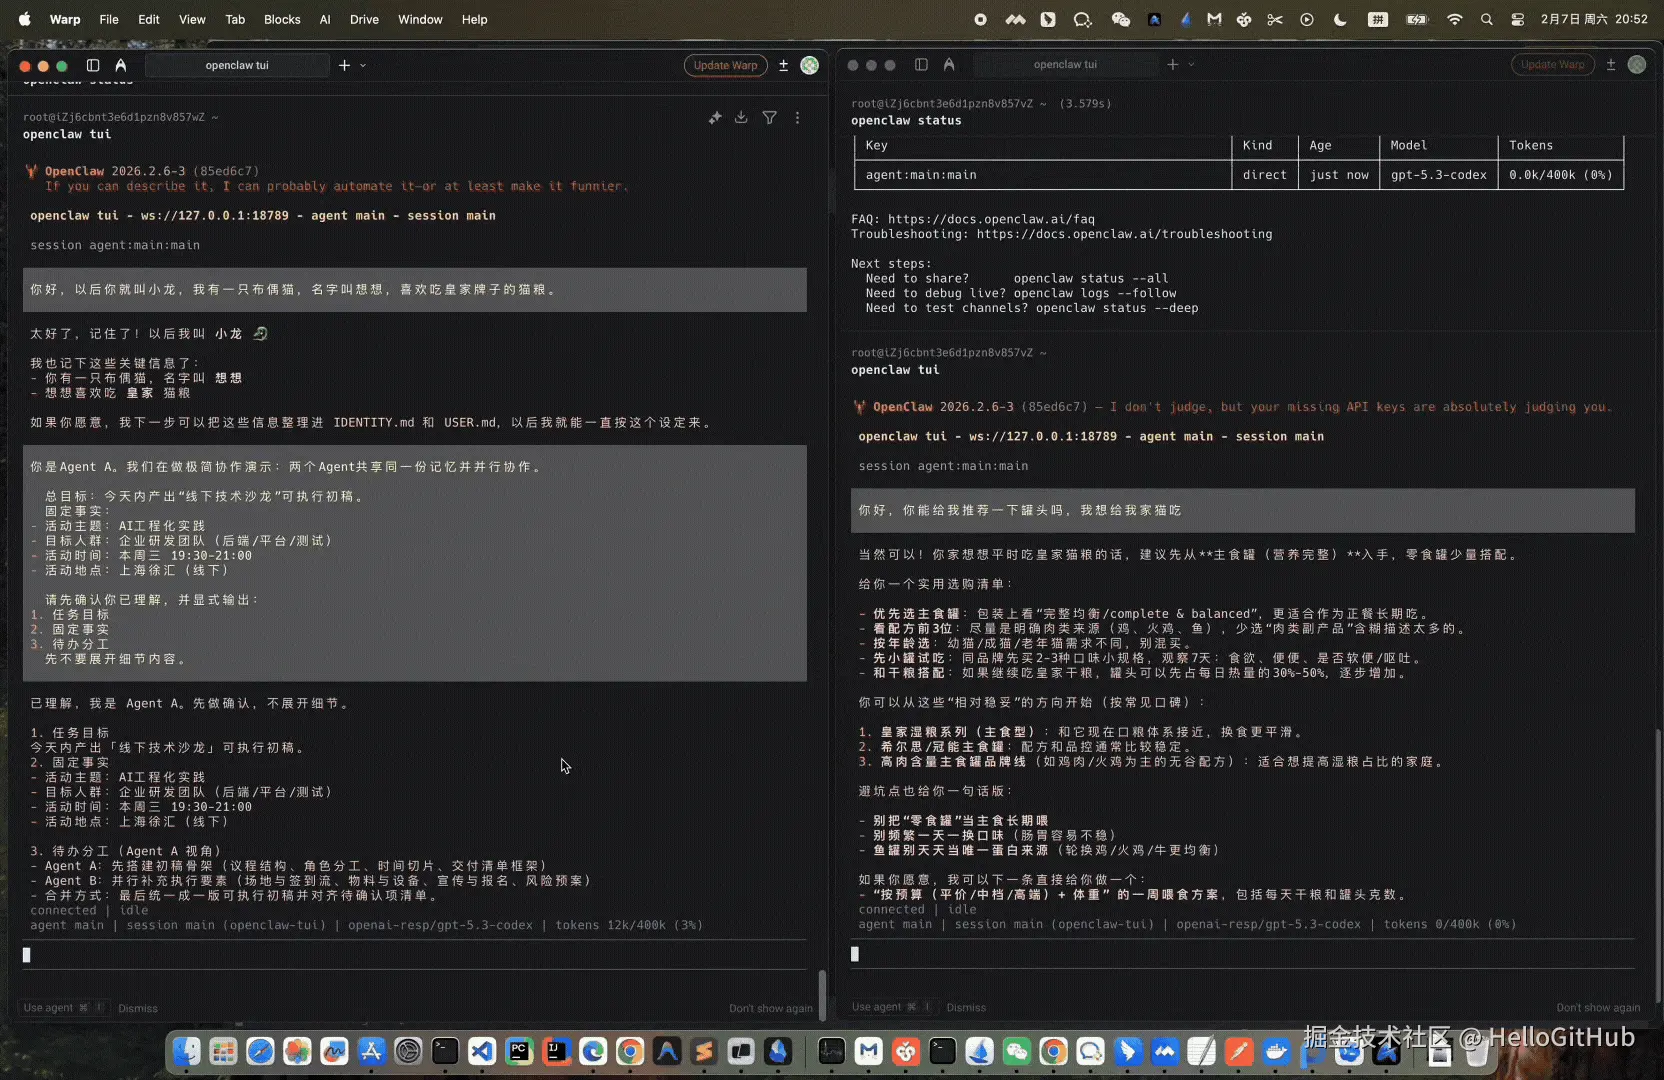Open the Blocks menu in menu bar

click(x=282, y=19)
